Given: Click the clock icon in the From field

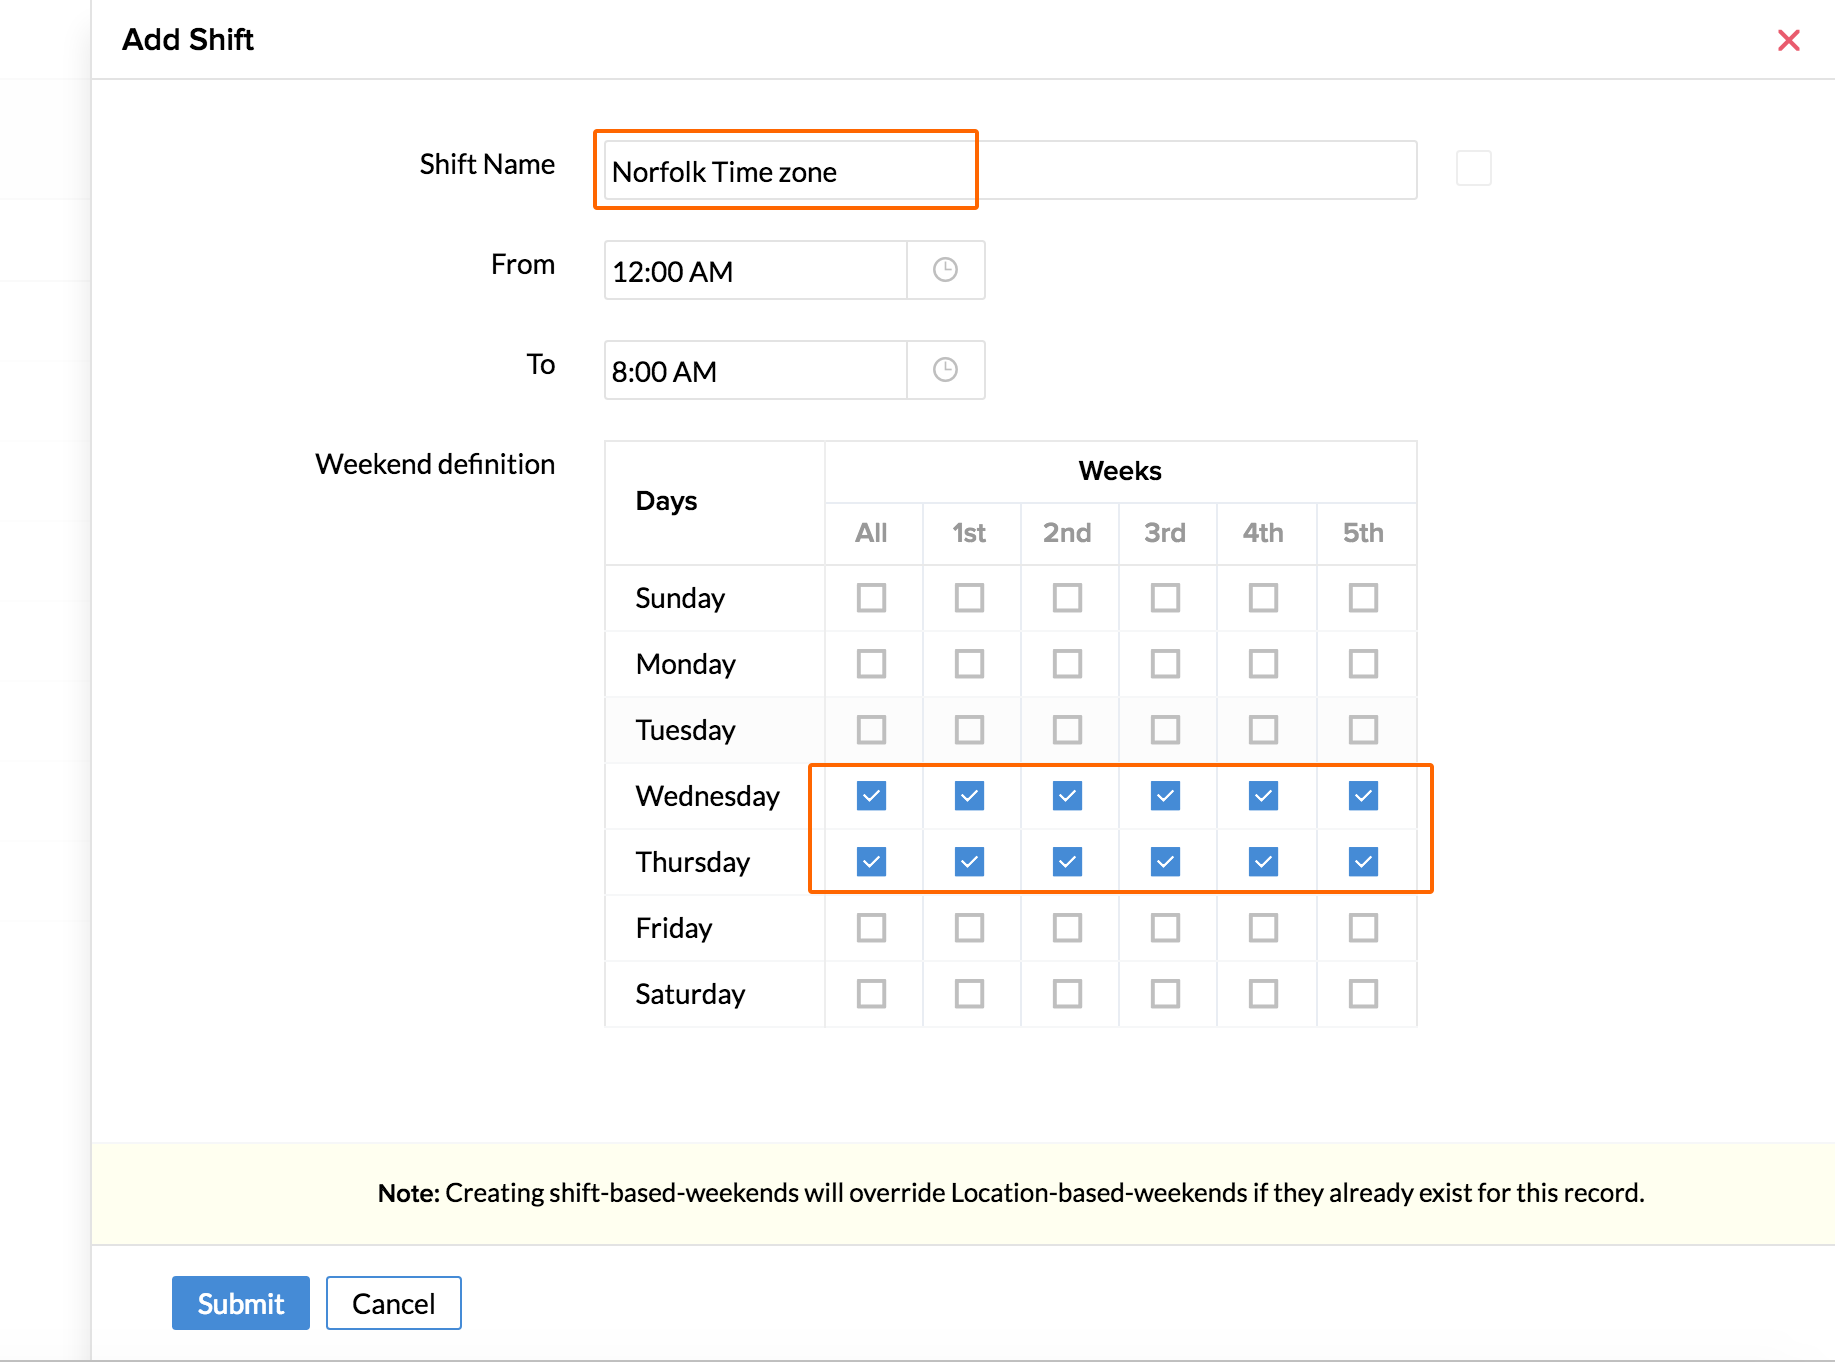Looking at the screenshot, I should pyautogui.click(x=945, y=270).
